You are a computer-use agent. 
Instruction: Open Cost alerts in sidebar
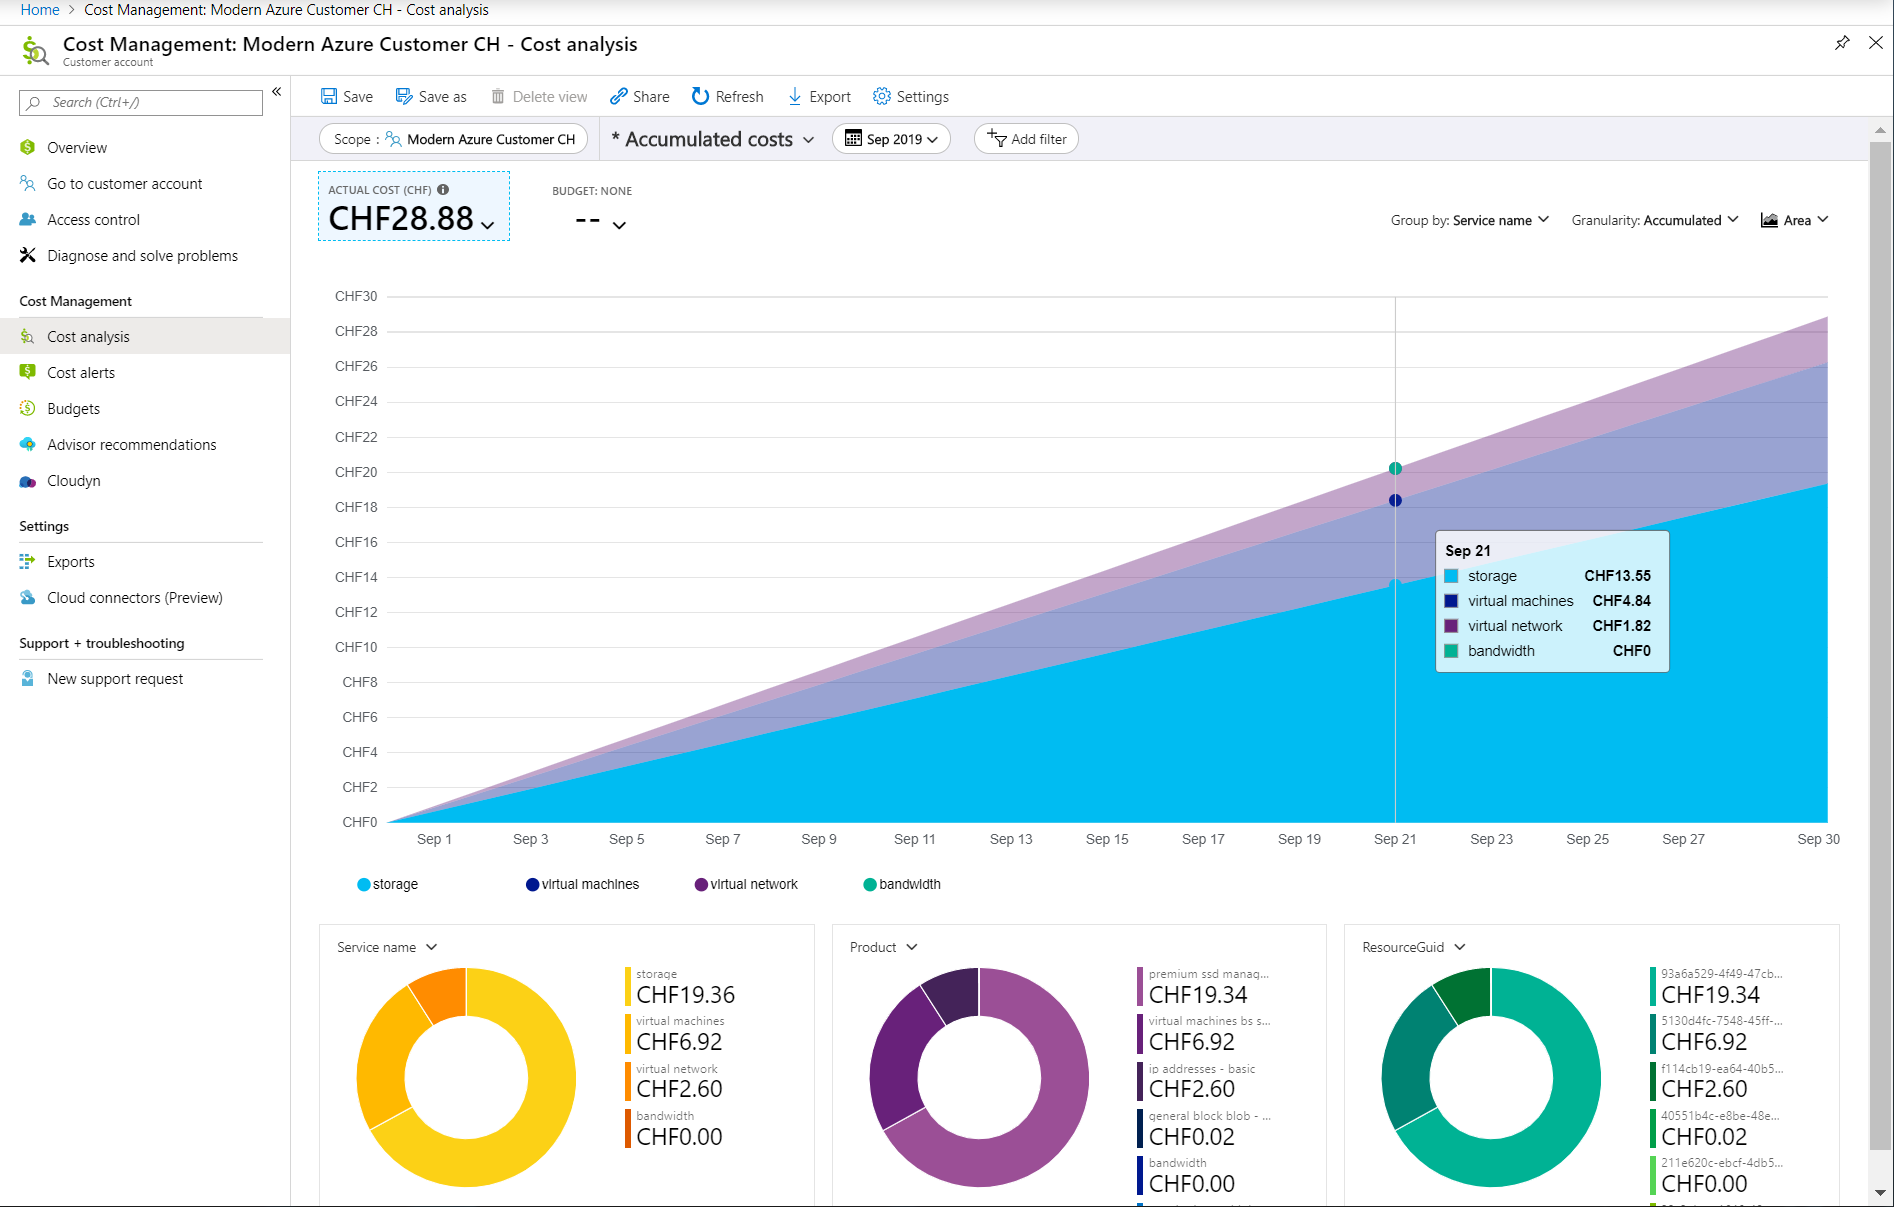click(81, 373)
